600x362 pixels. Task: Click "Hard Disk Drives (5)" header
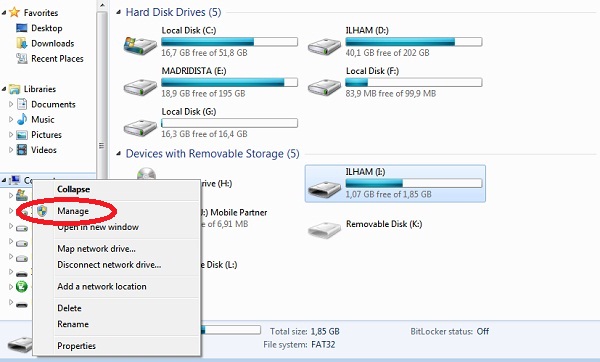click(173, 12)
